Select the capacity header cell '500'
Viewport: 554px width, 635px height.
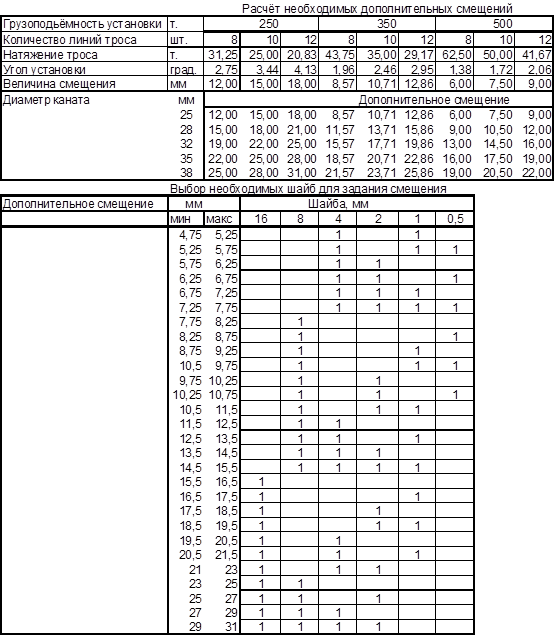pos(503,23)
